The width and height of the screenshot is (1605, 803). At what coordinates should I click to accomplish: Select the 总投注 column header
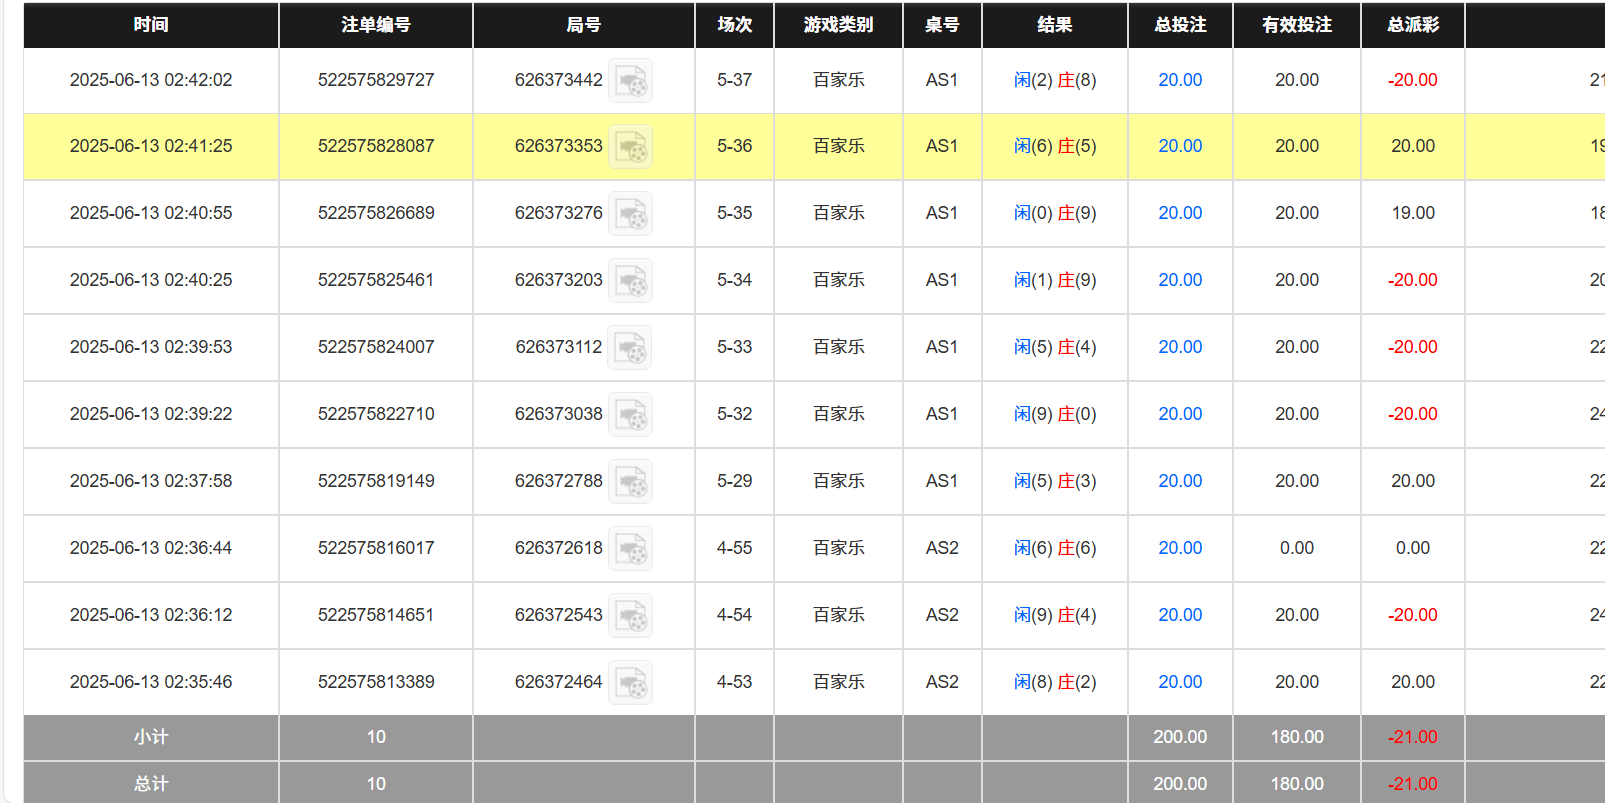click(x=1180, y=25)
